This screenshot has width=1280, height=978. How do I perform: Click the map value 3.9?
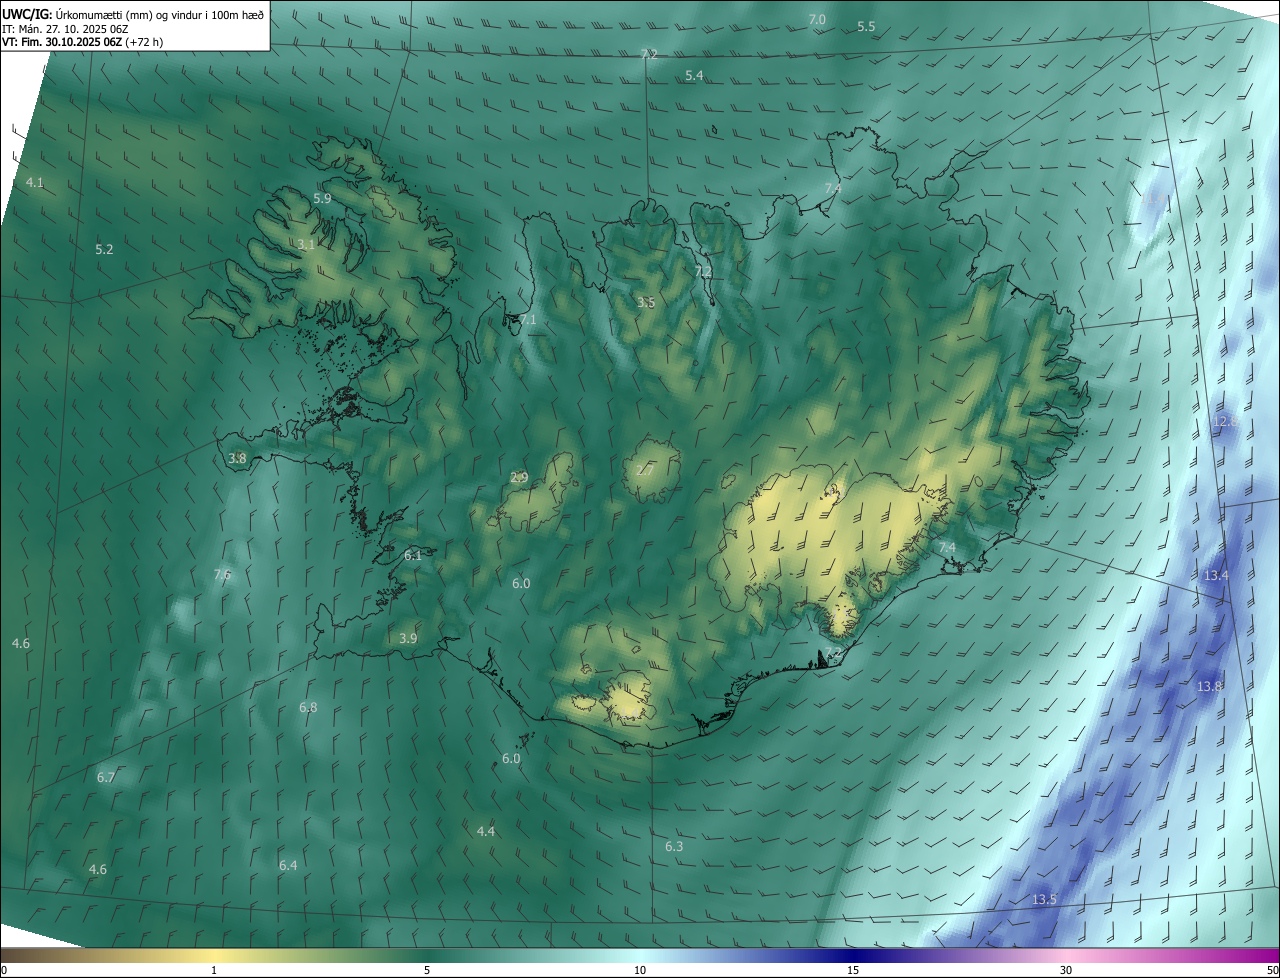[408, 638]
